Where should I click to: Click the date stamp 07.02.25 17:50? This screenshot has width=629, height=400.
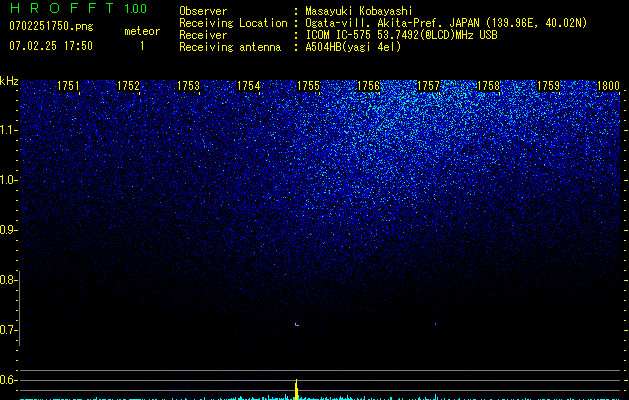tap(51, 46)
